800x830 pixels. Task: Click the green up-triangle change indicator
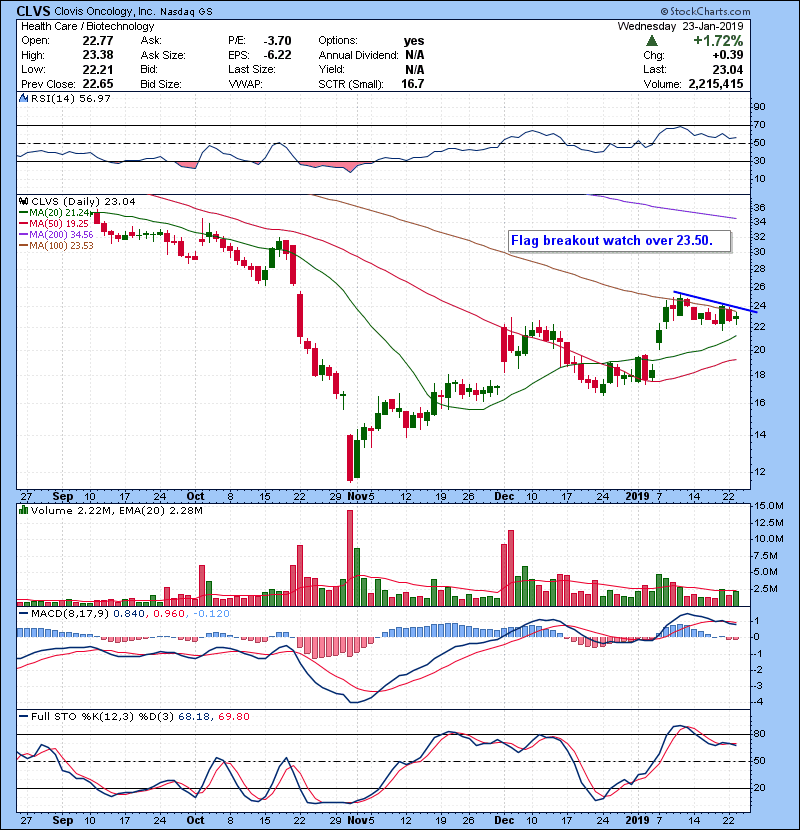(x=652, y=41)
